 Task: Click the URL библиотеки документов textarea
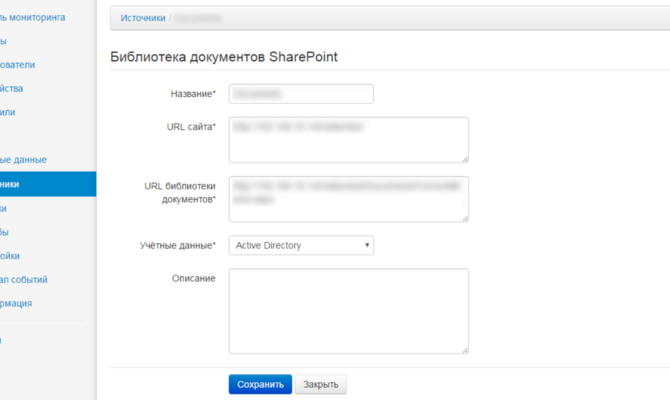348,198
